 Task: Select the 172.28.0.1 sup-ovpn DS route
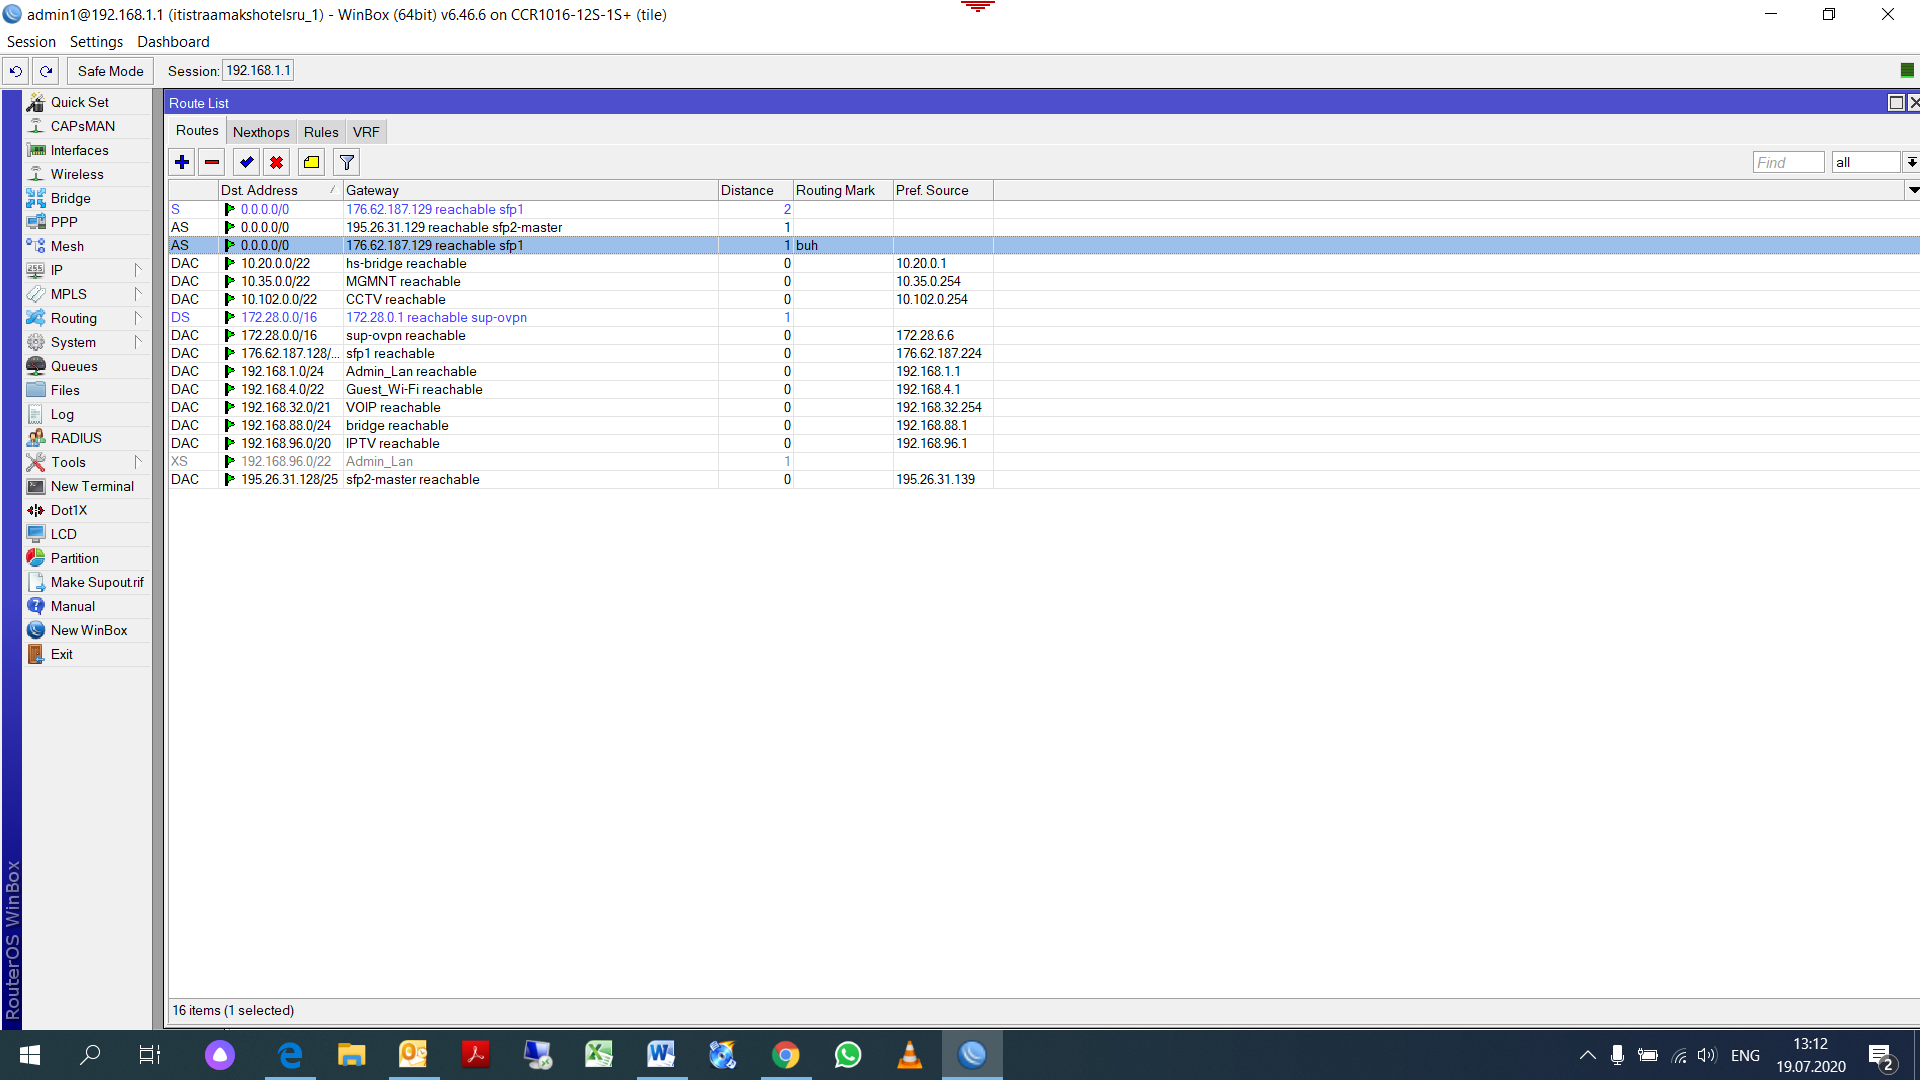[1043, 317]
